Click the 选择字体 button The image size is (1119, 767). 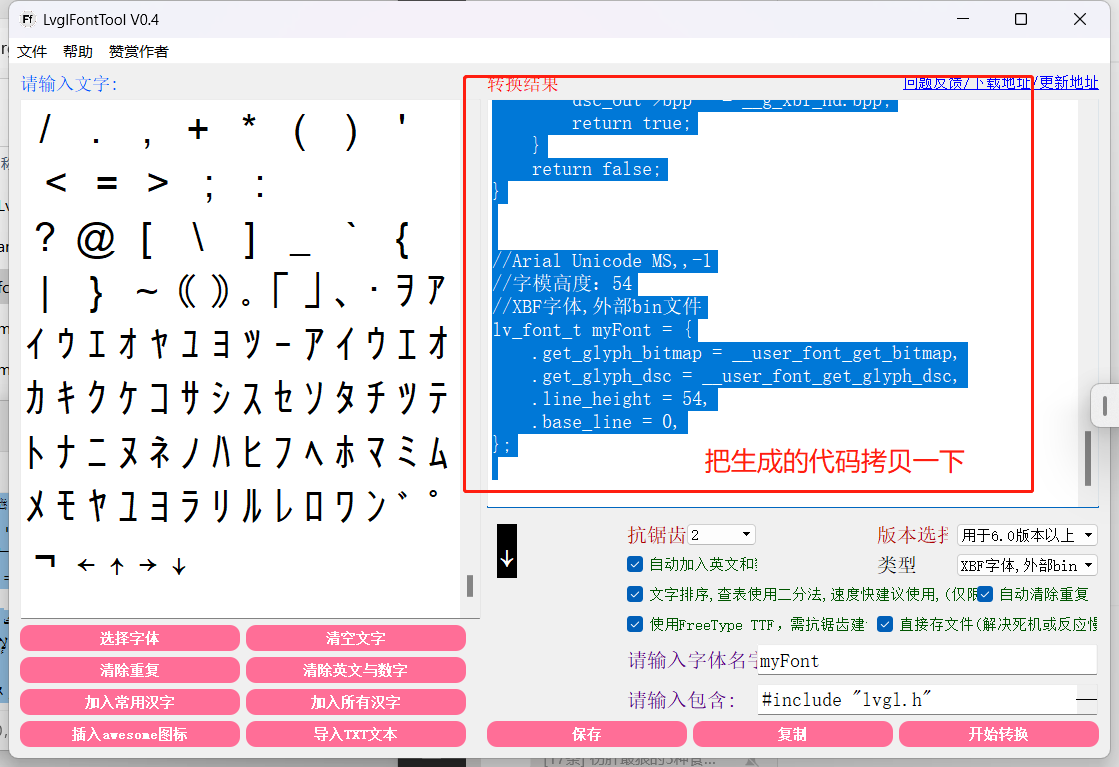tap(130, 638)
